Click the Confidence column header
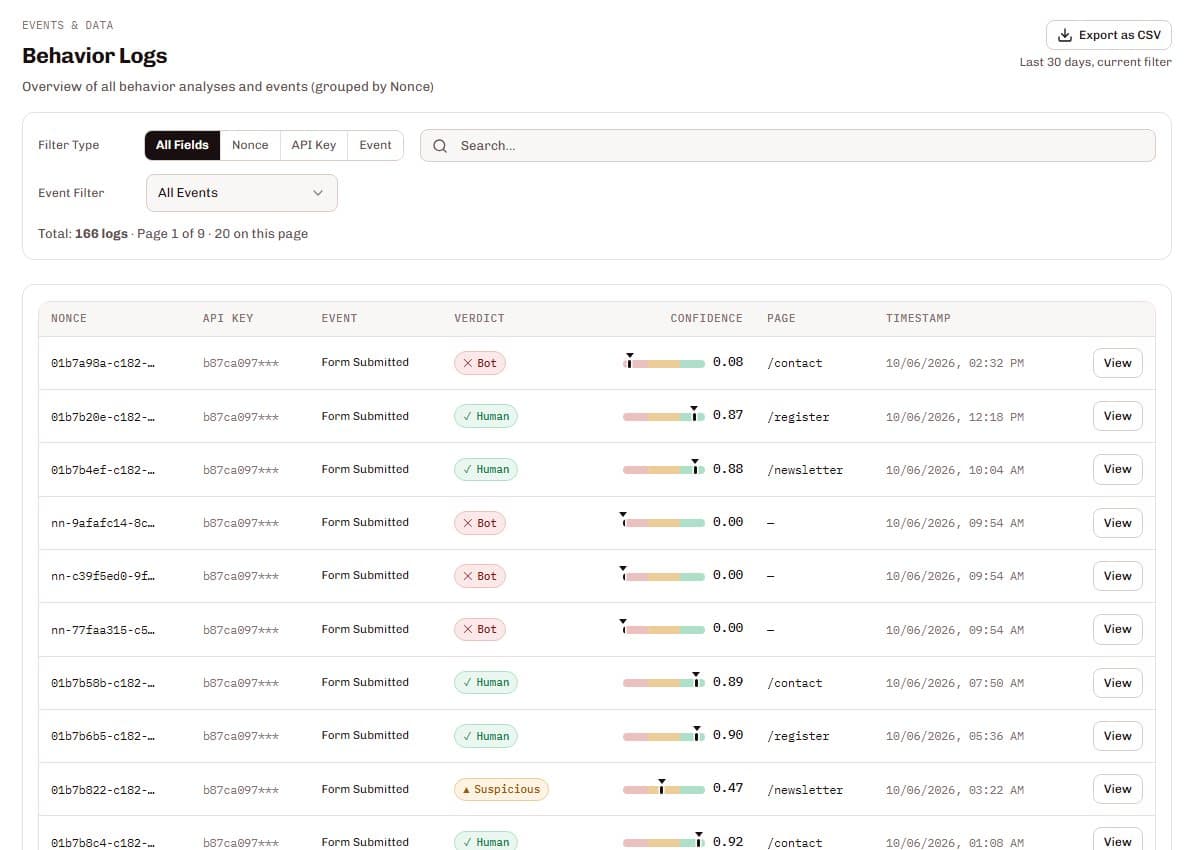The height and width of the screenshot is (850, 1194). click(x=706, y=318)
